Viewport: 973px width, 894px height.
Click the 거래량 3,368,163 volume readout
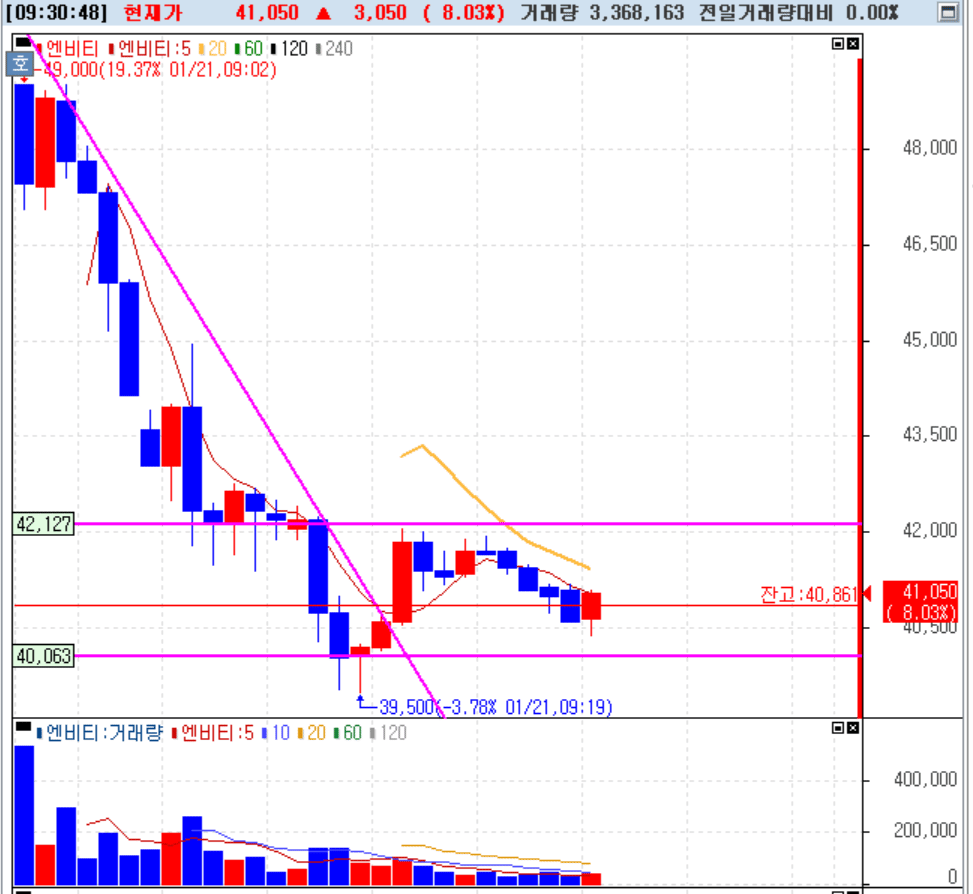pyautogui.click(x=602, y=12)
